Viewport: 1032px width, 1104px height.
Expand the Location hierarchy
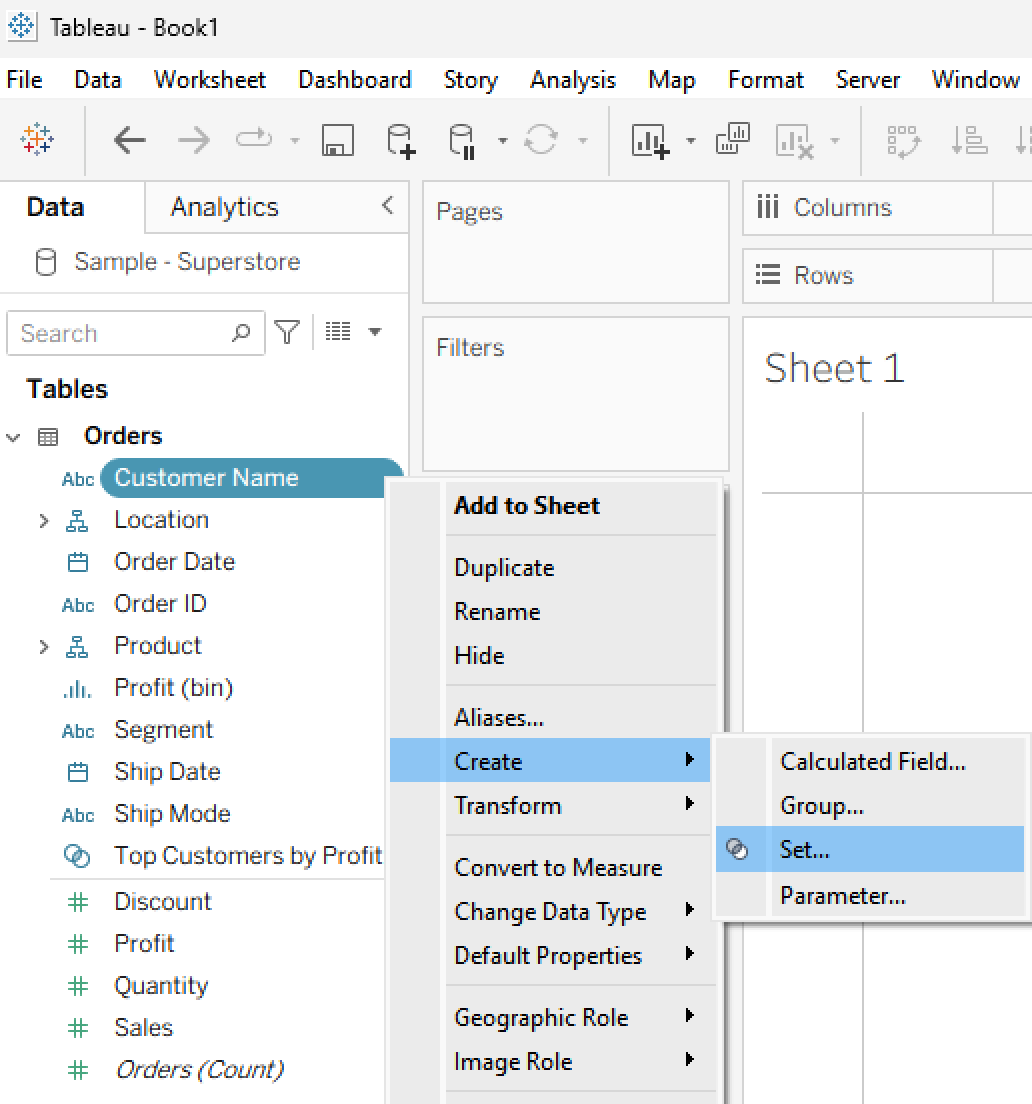tap(44, 521)
